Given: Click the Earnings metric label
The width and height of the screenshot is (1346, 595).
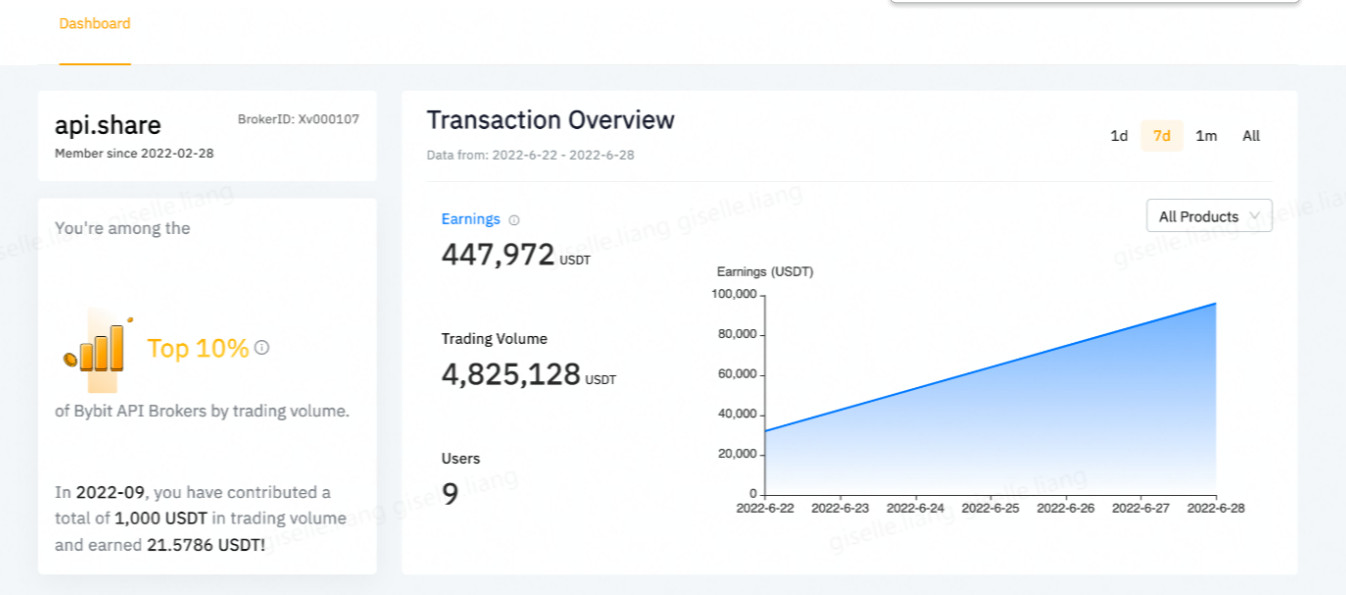Looking at the screenshot, I should click(470, 219).
